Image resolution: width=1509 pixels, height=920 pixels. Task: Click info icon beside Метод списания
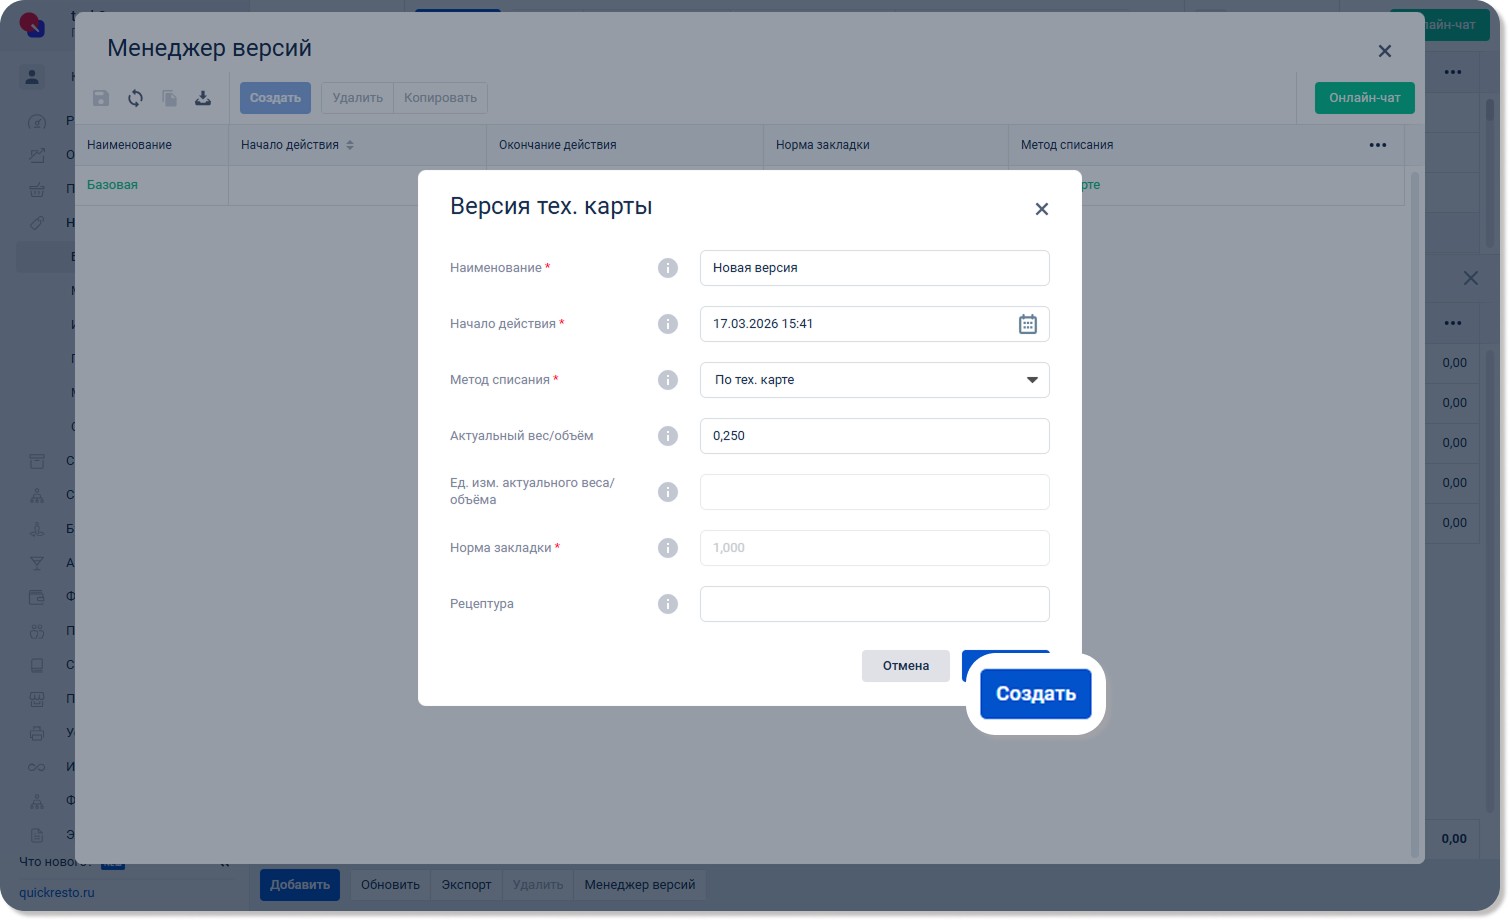pos(668,380)
